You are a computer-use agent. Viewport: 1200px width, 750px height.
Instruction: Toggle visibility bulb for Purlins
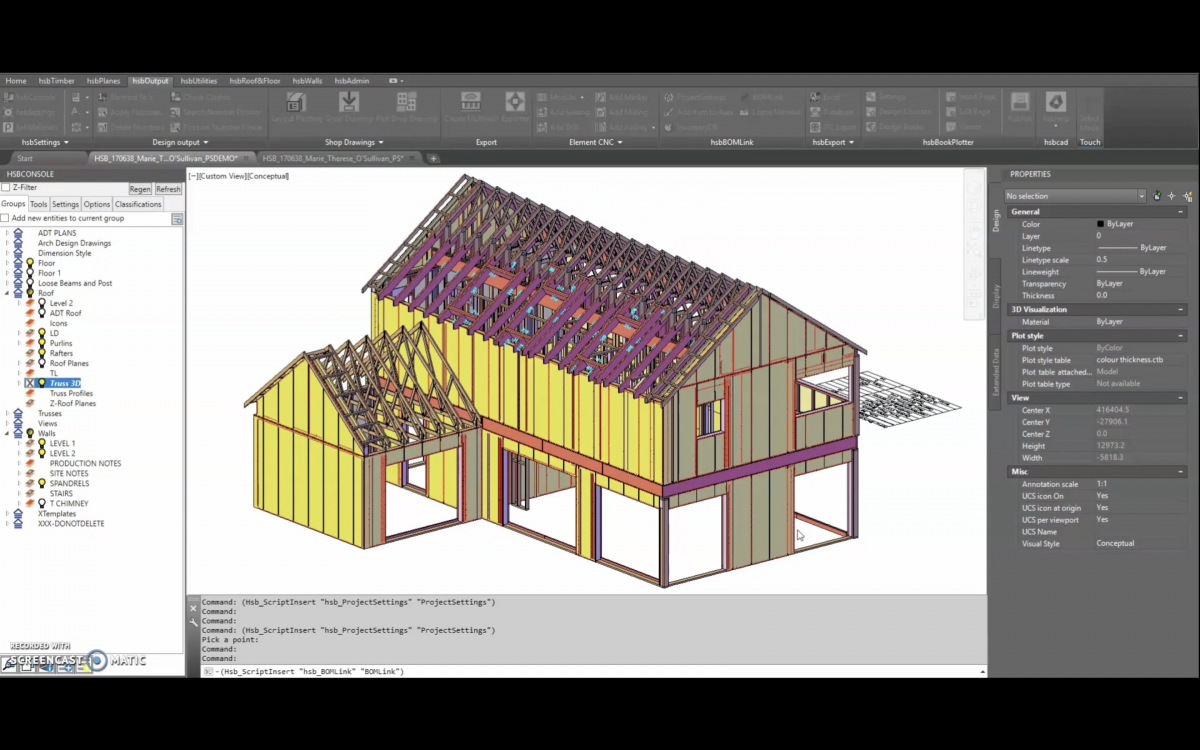tap(42, 343)
